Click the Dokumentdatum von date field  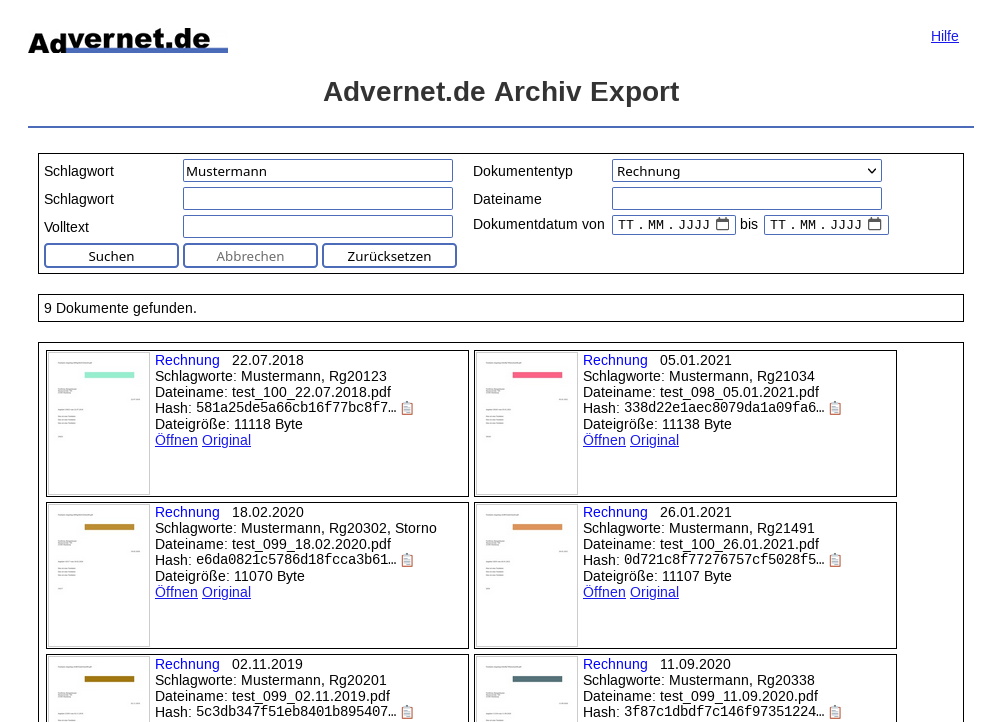pyautogui.click(x=674, y=225)
